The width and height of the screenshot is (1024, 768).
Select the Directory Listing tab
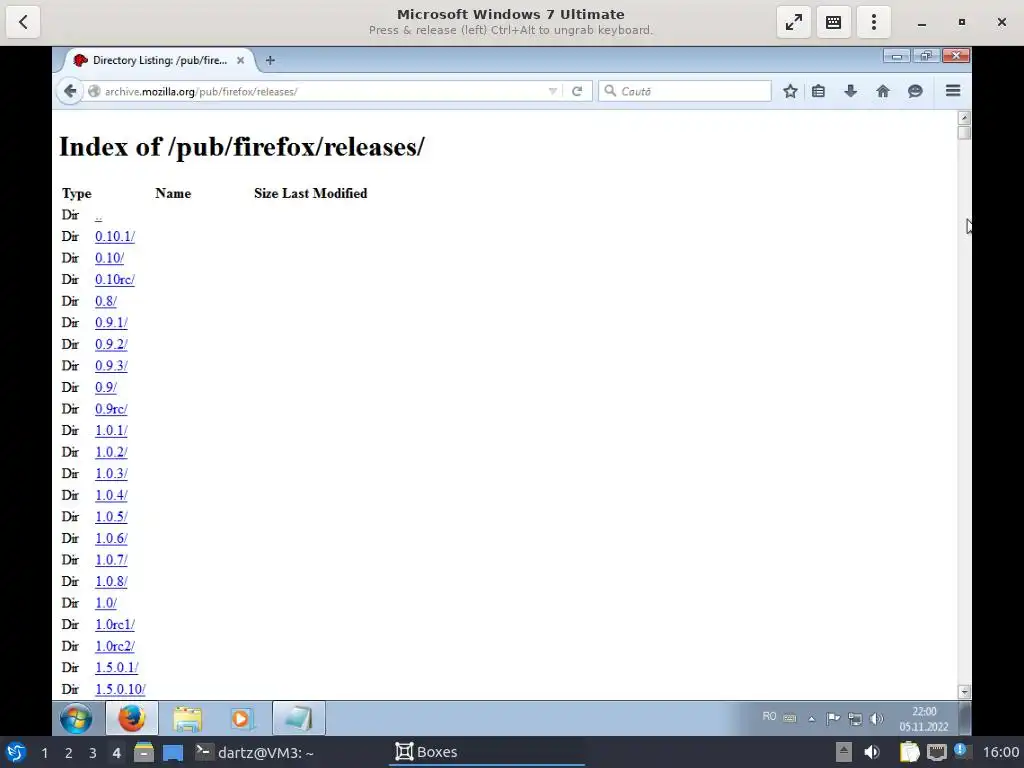157,60
